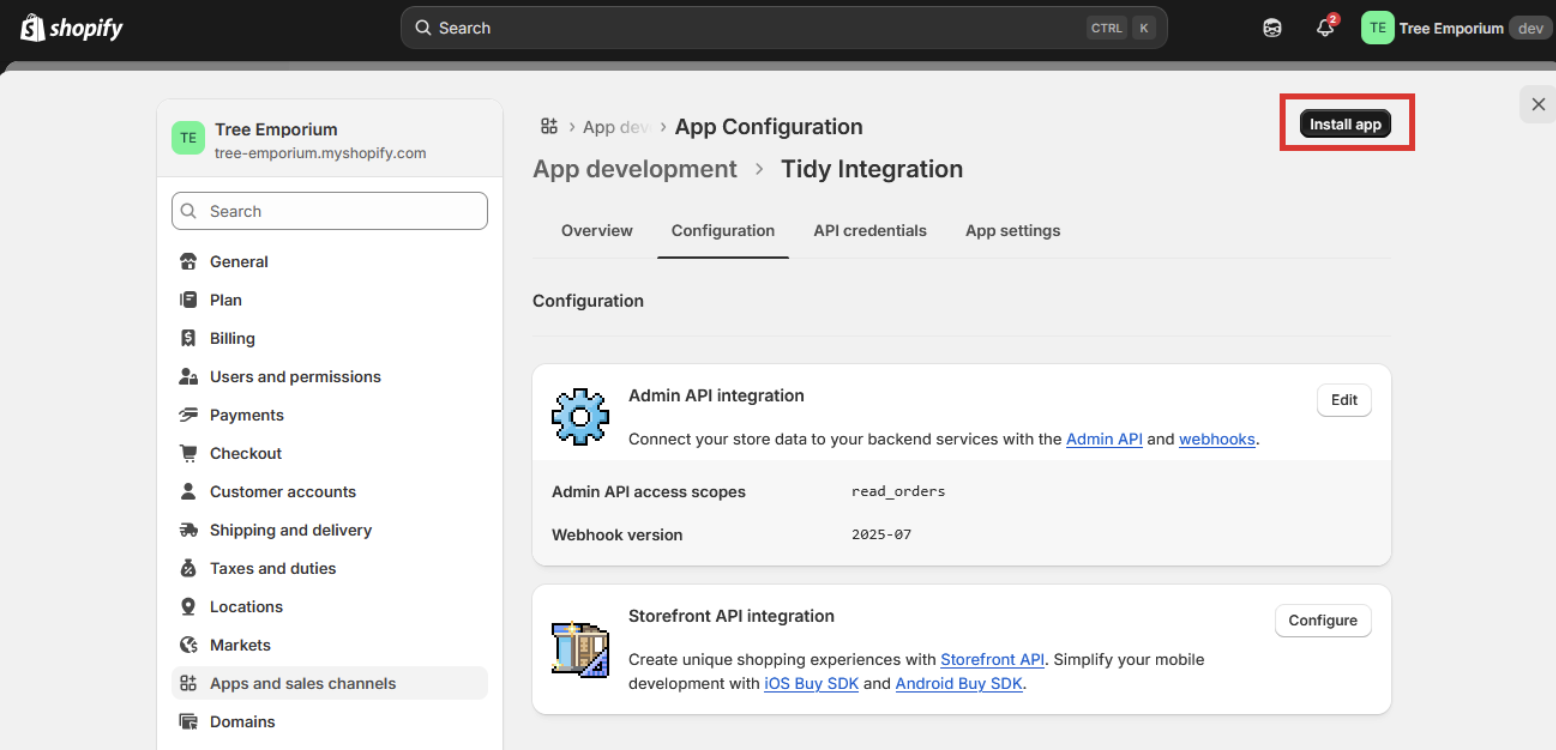
Task: Click the Apps and sales channels icon
Action: pos(188,684)
